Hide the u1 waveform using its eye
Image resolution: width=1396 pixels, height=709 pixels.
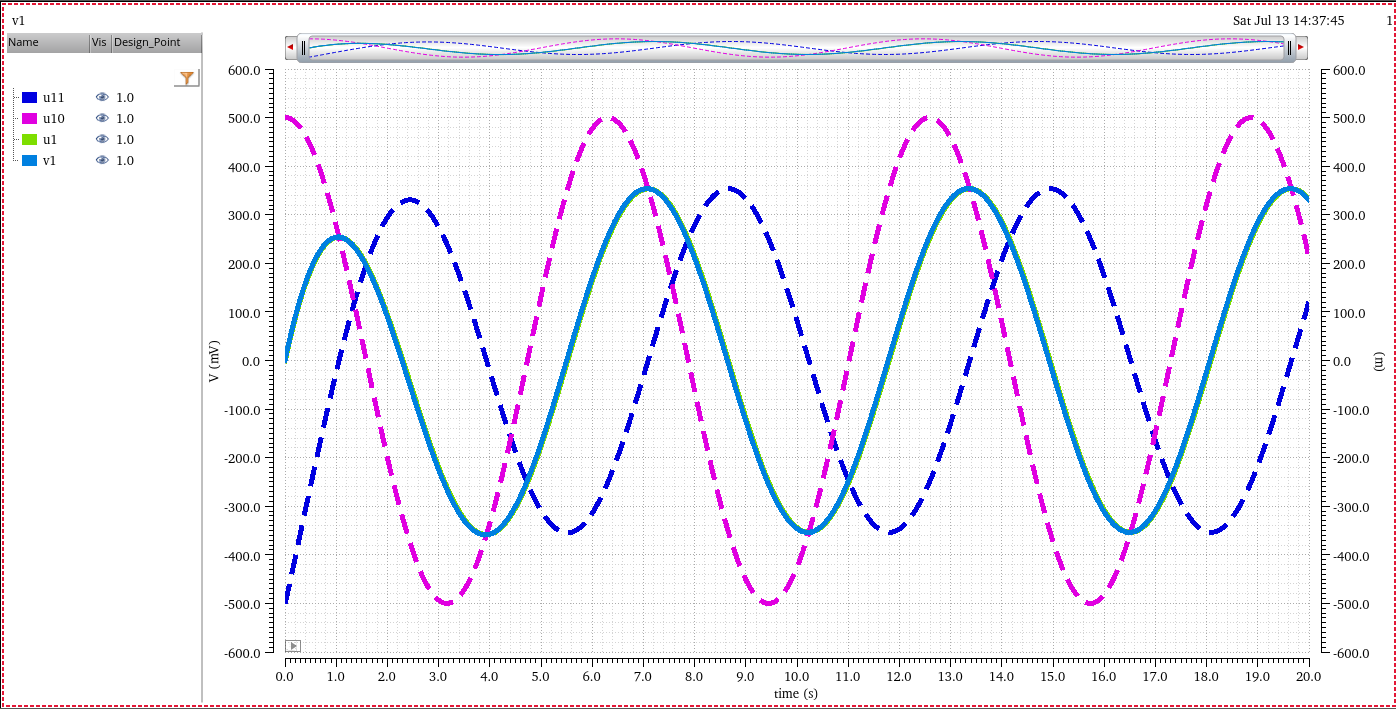click(102, 139)
